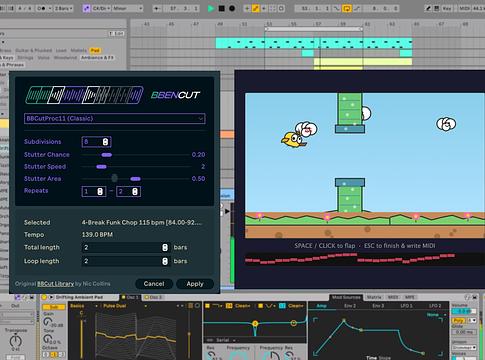
Task: Select the LFO 2 tab
Action: (x=435, y=306)
